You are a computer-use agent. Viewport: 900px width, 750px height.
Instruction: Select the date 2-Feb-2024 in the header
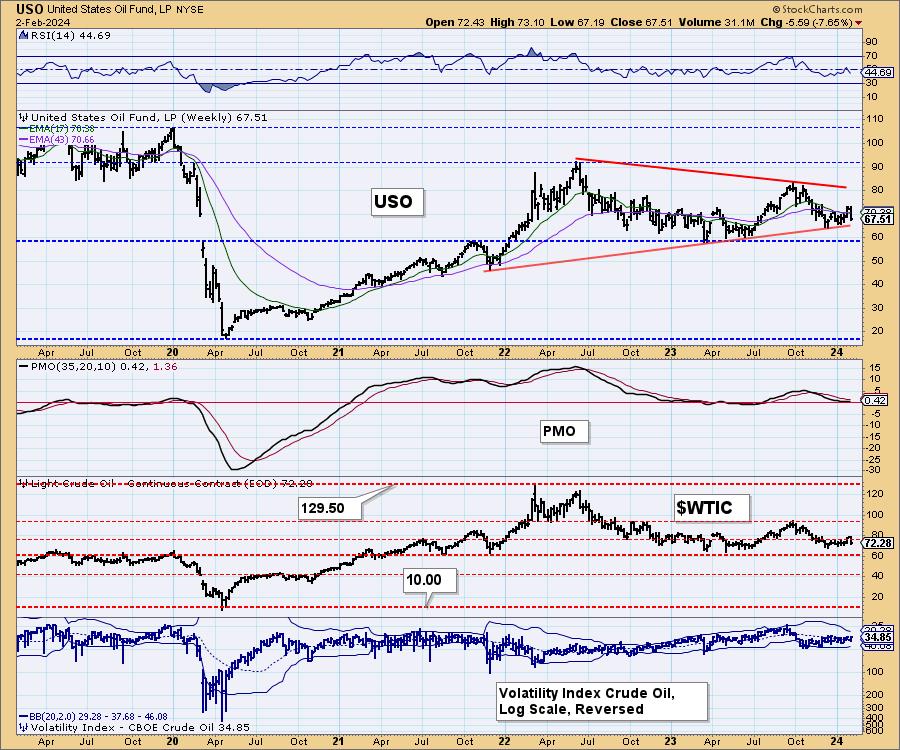click(43, 22)
